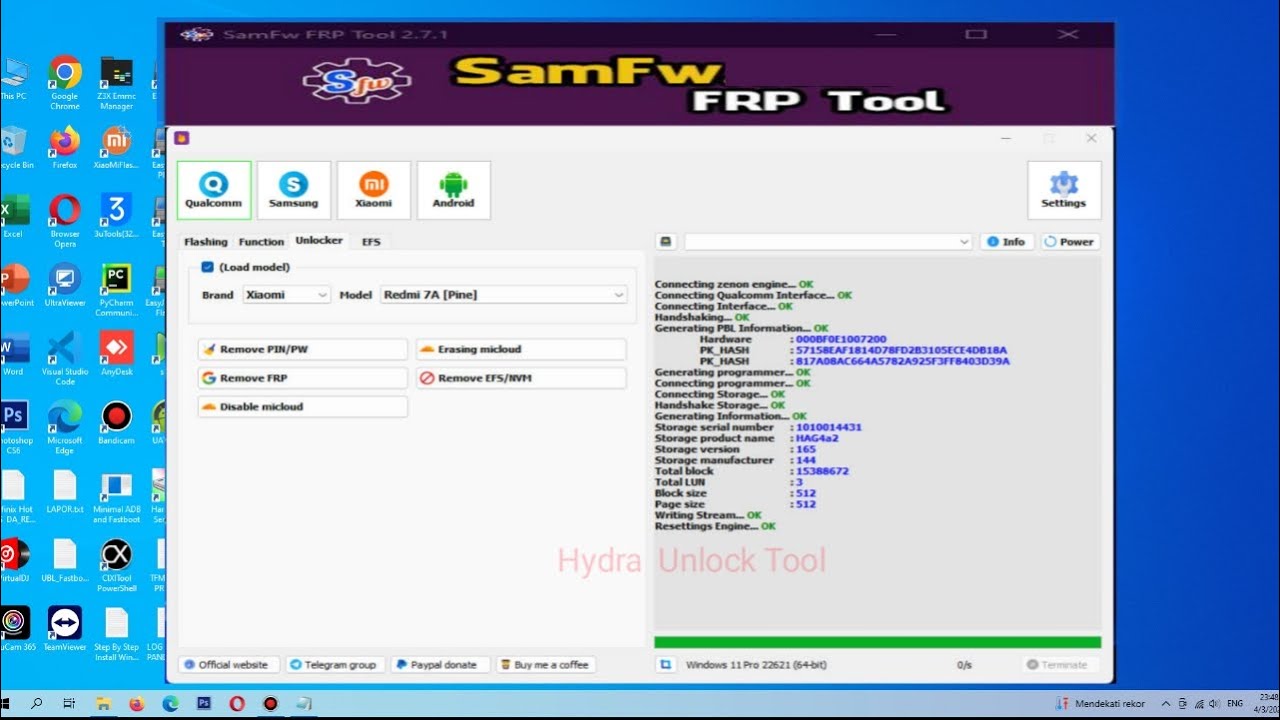1280x720 pixels.
Task: Expand the port selection combo box
Action: point(828,241)
